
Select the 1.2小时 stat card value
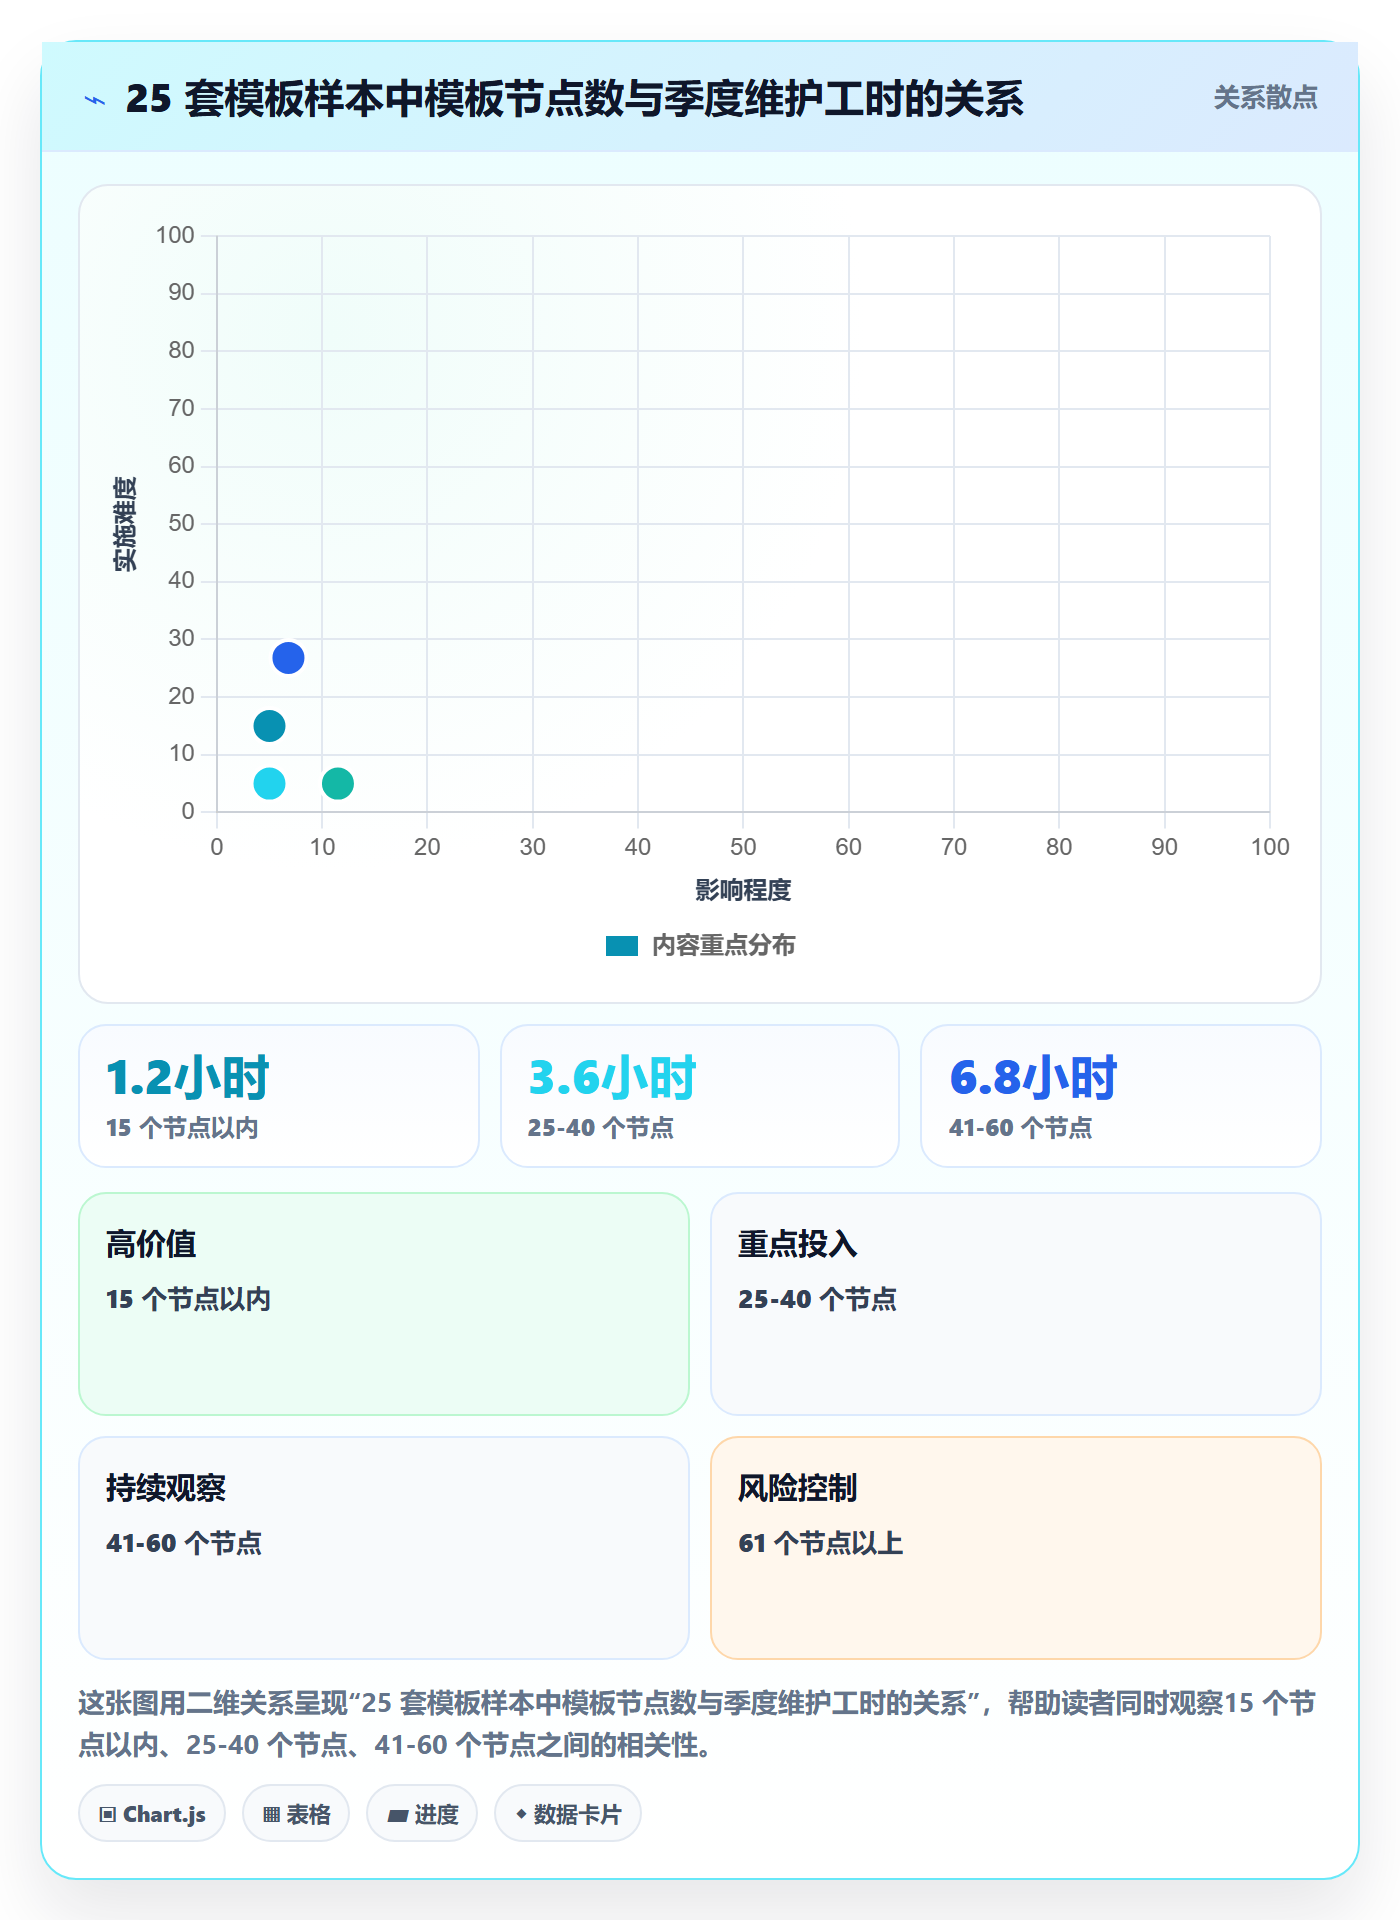click(x=188, y=1078)
